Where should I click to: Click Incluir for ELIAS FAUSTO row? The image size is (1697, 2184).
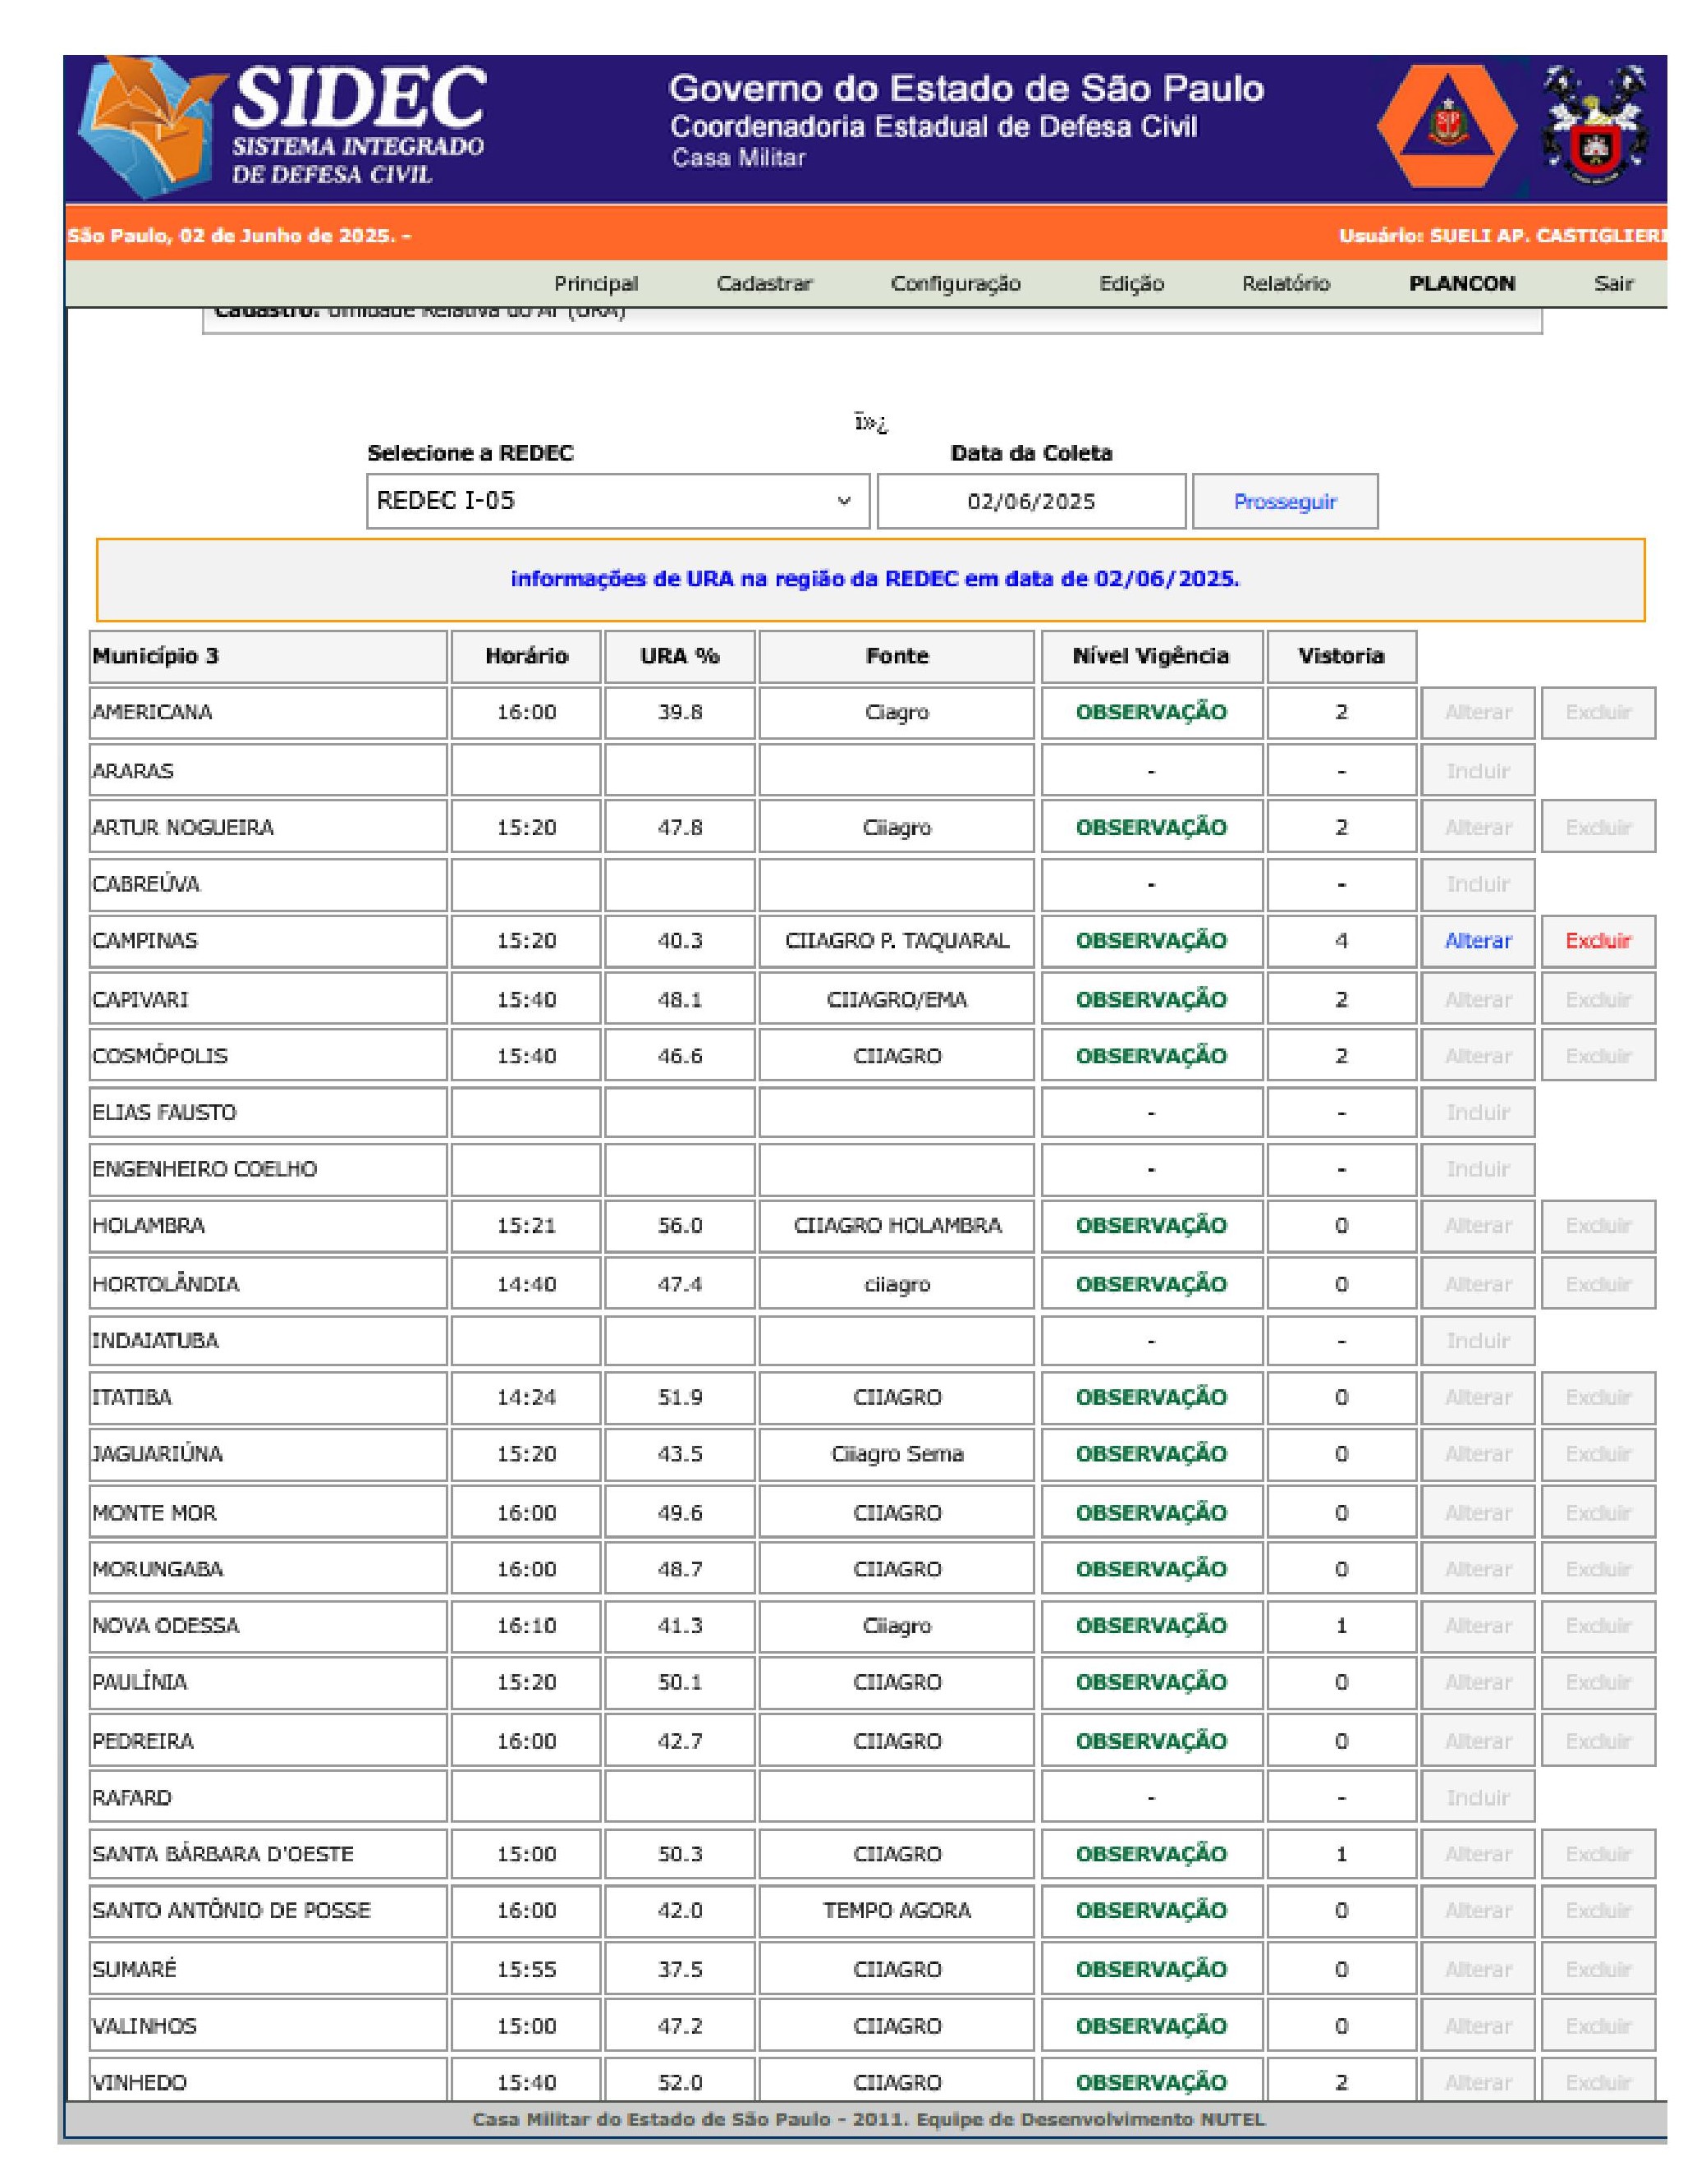[1478, 1112]
